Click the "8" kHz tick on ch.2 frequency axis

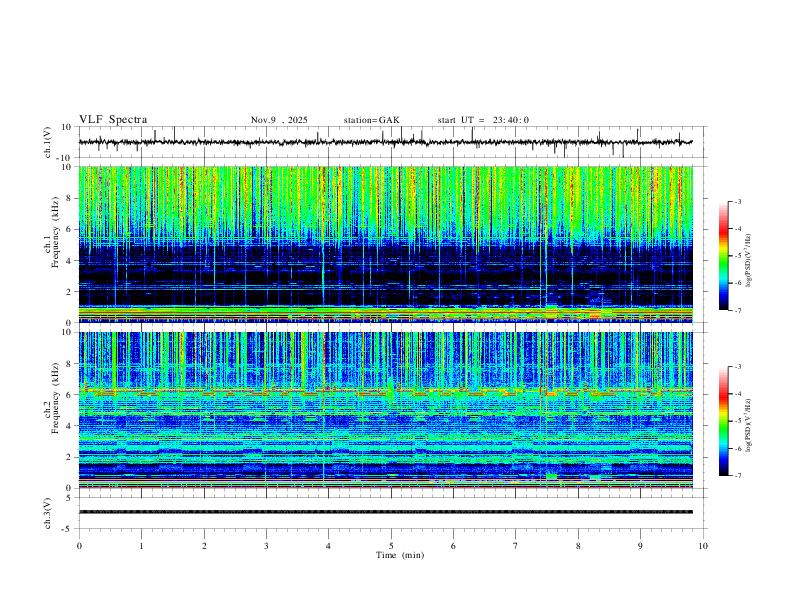click(x=70, y=364)
